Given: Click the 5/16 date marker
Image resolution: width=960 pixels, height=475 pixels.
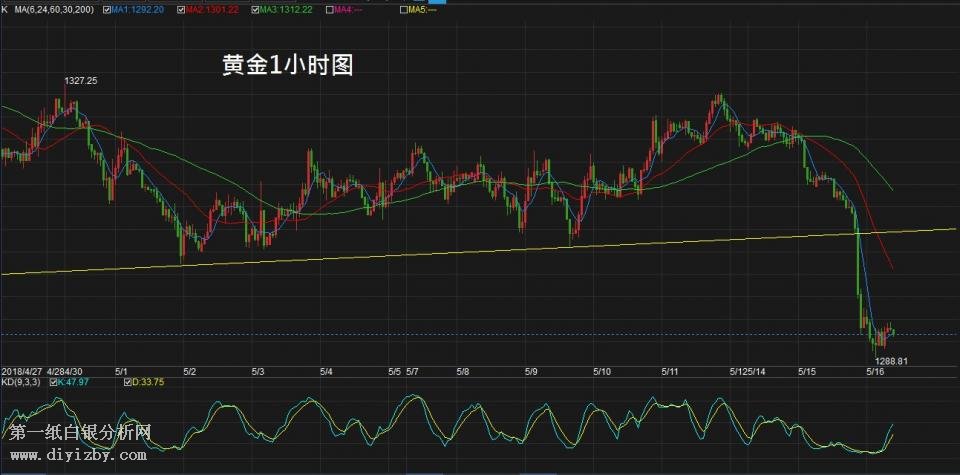Looking at the screenshot, I should (874, 371).
